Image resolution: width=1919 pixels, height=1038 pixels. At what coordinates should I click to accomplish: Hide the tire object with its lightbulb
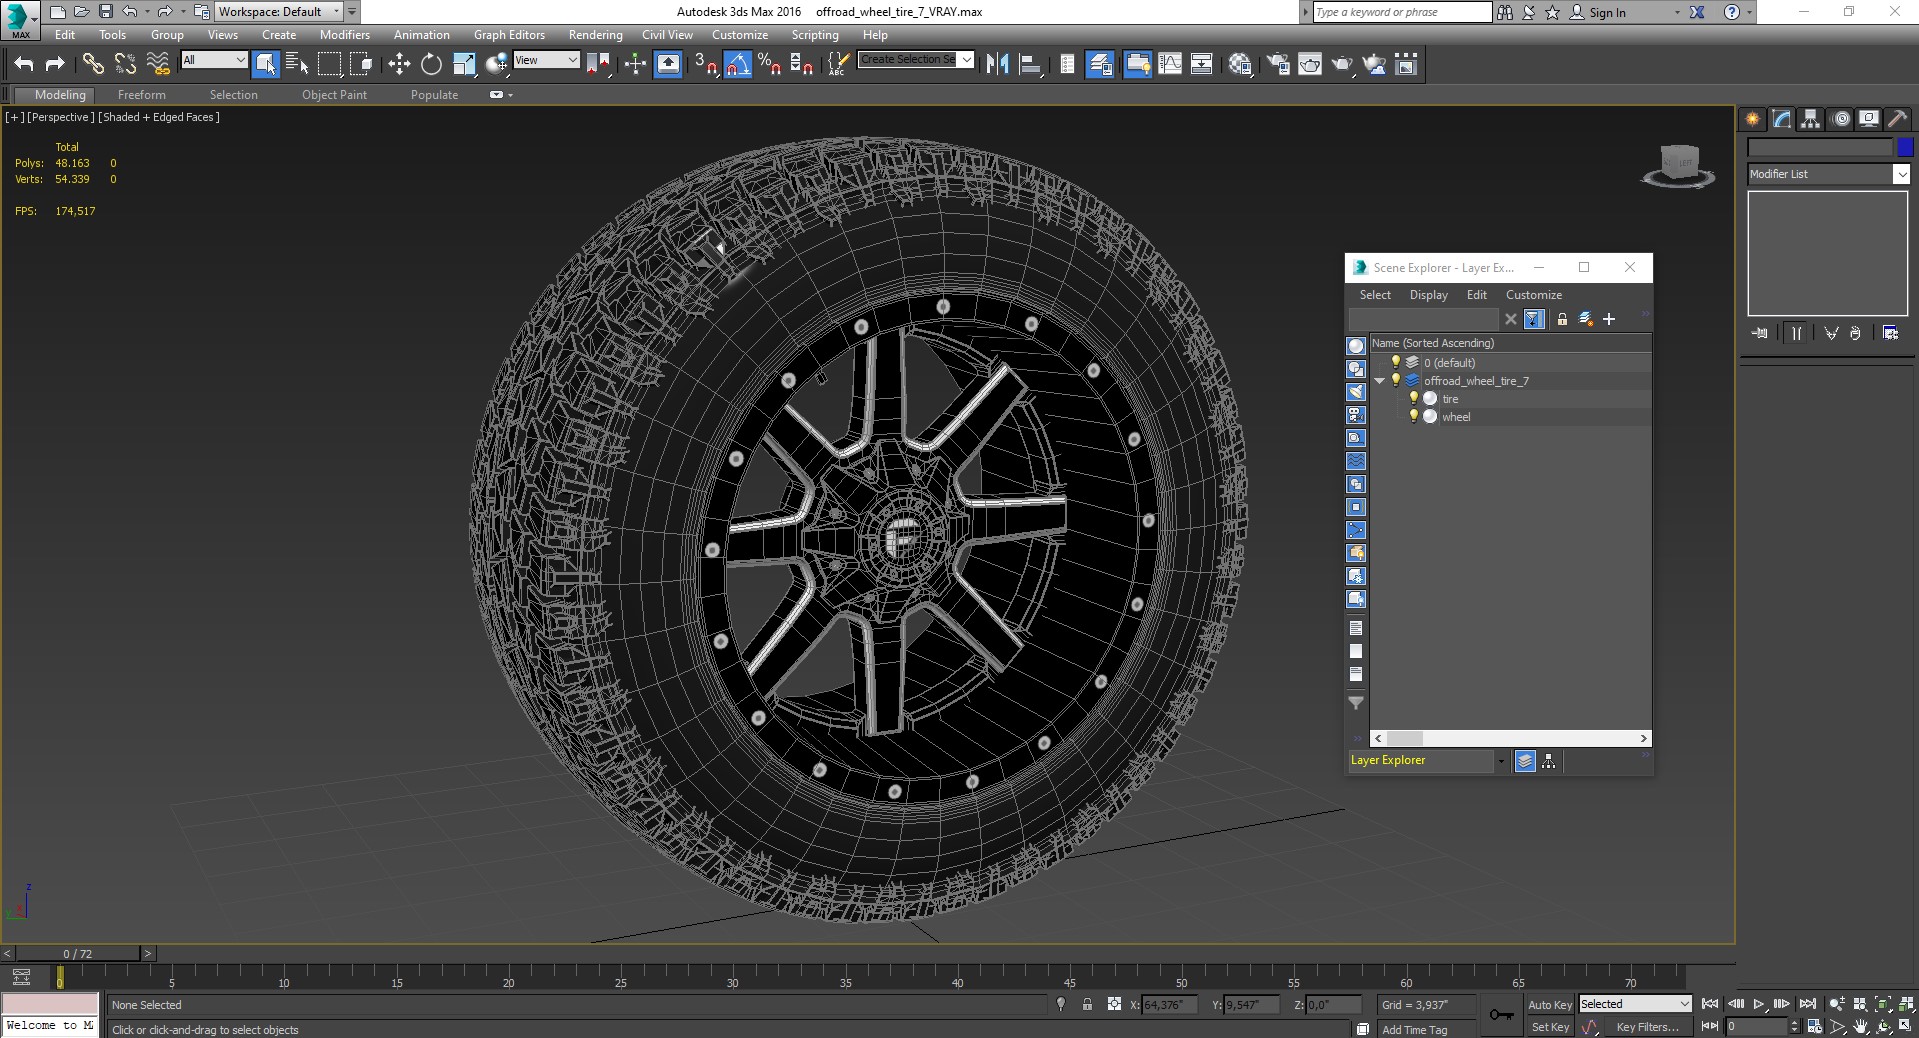tap(1413, 399)
